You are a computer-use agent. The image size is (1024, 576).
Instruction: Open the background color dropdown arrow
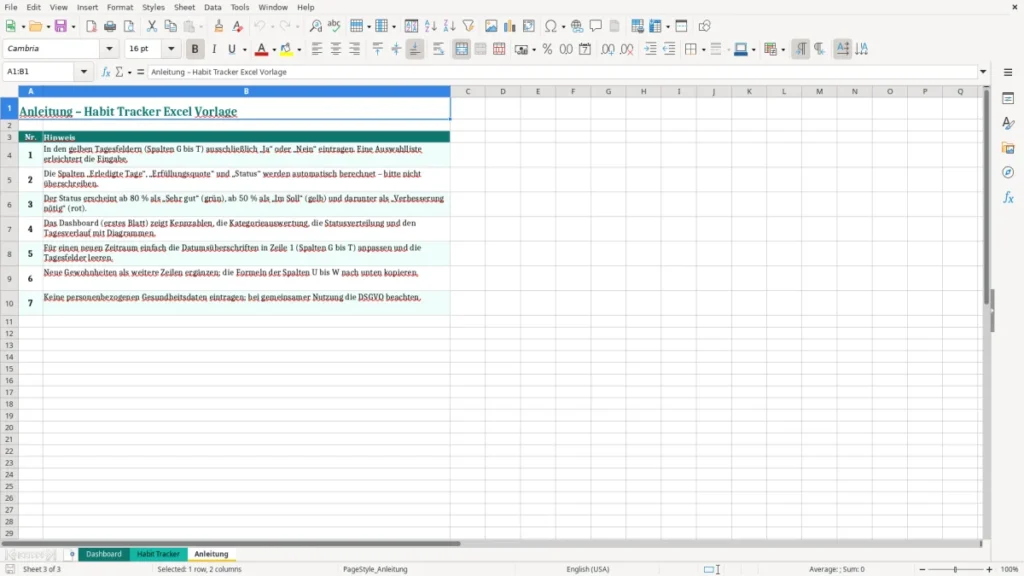point(299,50)
